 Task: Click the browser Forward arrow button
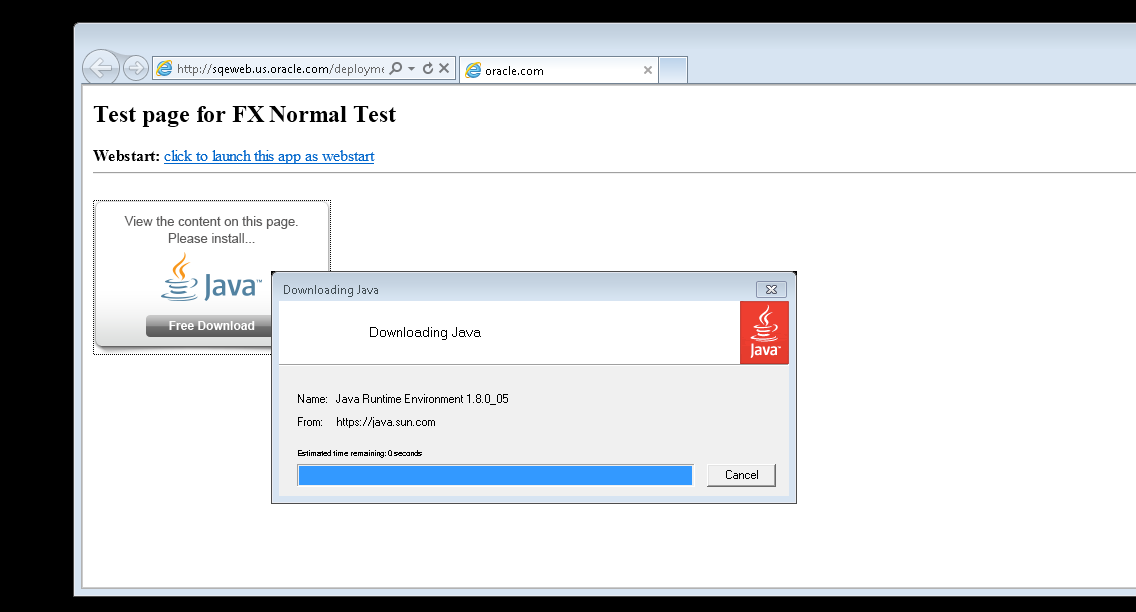coord(135,68)
